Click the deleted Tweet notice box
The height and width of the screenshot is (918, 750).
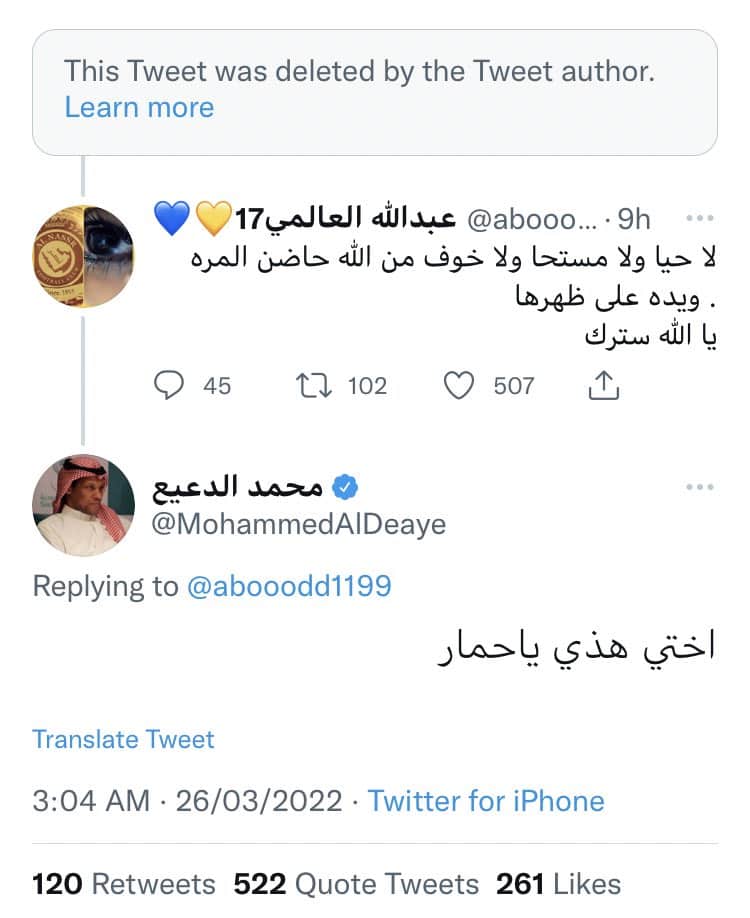pos(374,90)
